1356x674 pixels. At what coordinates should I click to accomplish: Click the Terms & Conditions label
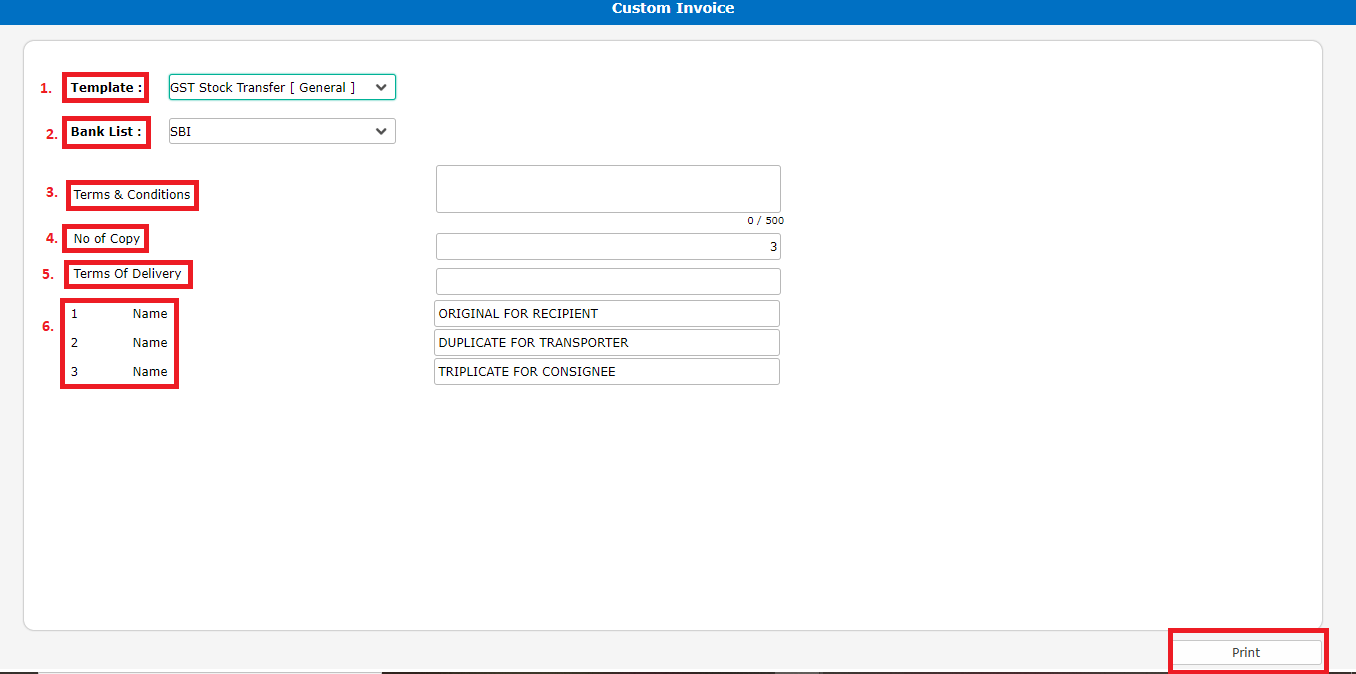pos(132,195)
